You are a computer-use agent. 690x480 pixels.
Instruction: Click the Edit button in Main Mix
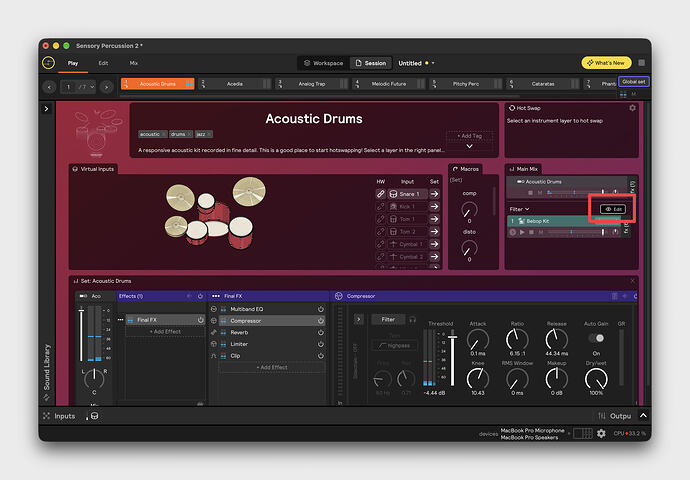[x=613, y=209]
